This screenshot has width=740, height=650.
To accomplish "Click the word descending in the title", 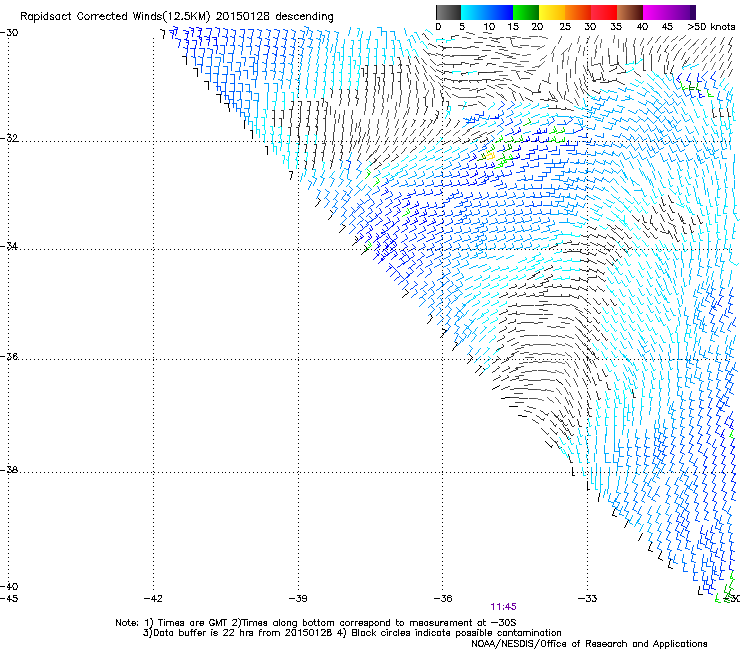I will coord(304,17).
